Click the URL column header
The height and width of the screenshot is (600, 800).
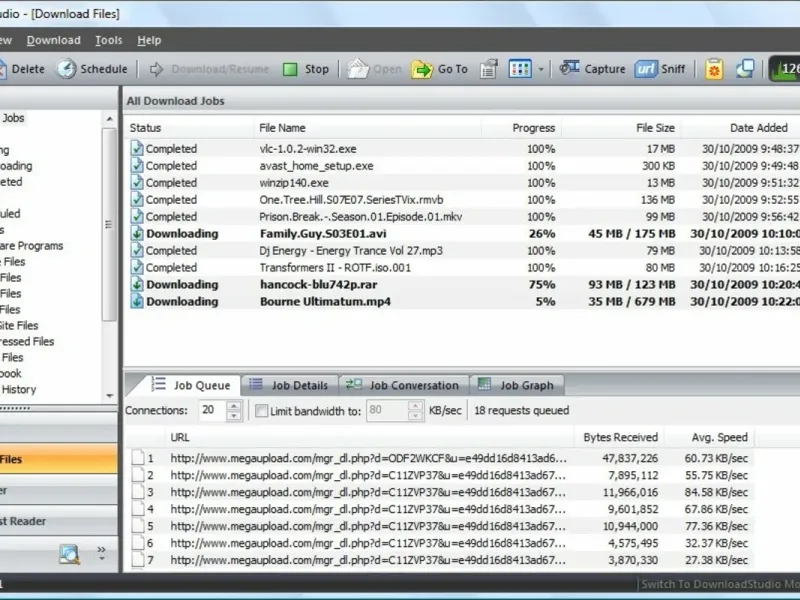[369, 437]
